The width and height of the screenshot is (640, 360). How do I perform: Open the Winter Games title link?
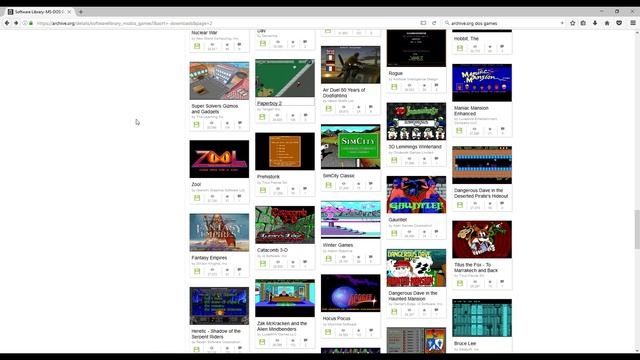(338, 245)
